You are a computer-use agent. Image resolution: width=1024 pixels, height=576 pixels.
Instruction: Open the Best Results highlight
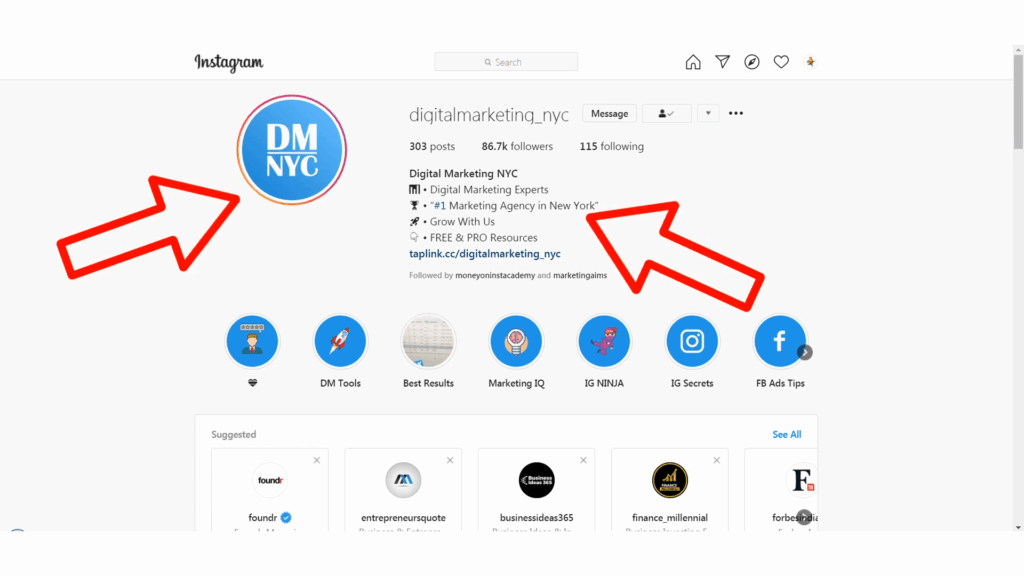(428, 342)
